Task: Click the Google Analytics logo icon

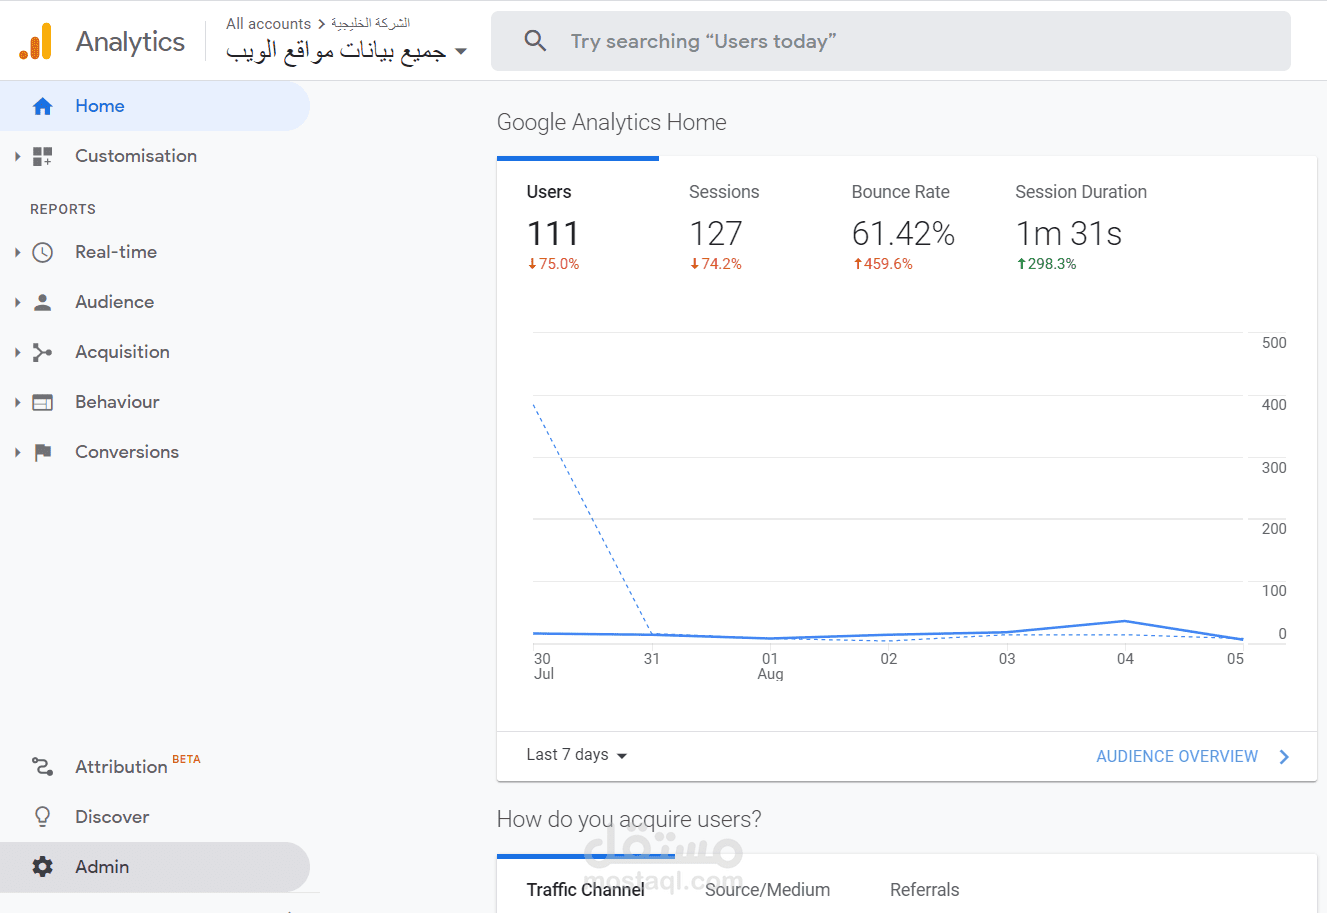Action: [36, 42]
